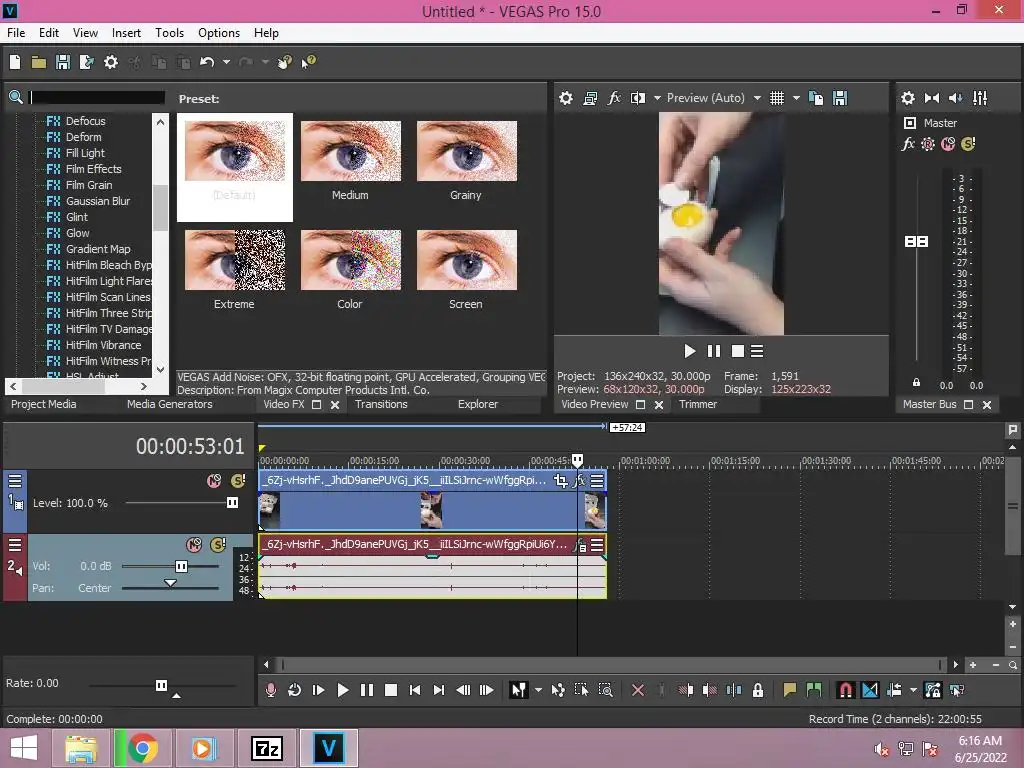Open audio track 2 hamburger menu
Viewport: 1024px width, 768px height.
pyautogui.click(x=15, y=545)
